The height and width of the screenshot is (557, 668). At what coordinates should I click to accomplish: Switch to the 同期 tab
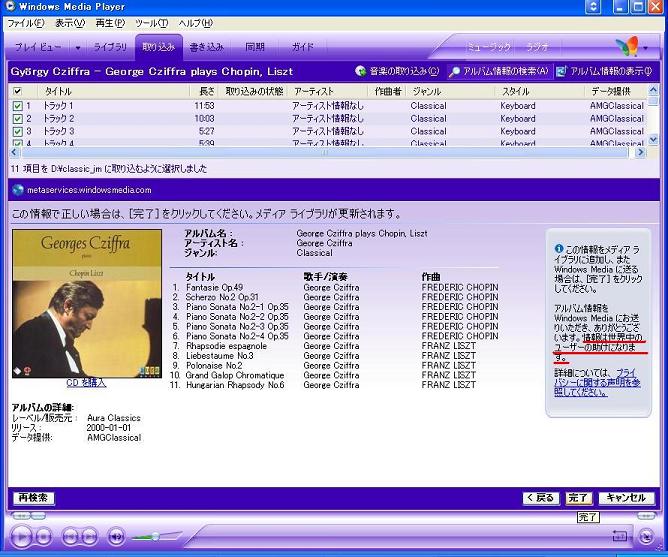tap(255, 47)
